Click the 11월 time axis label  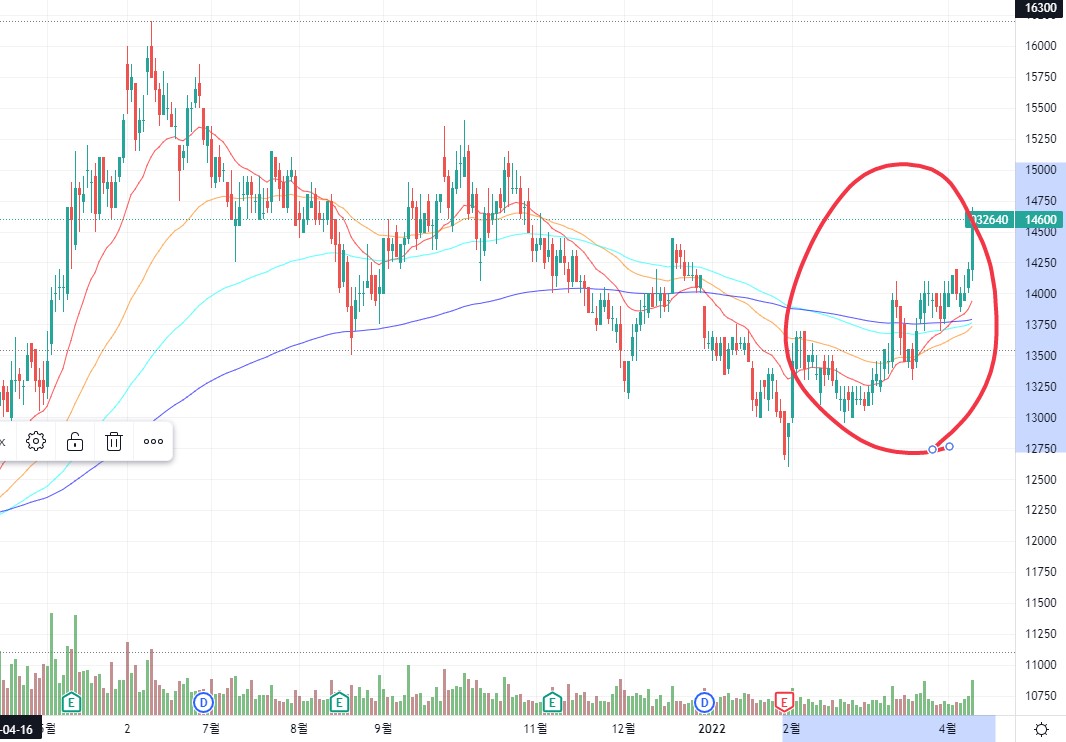click(536, 729)
